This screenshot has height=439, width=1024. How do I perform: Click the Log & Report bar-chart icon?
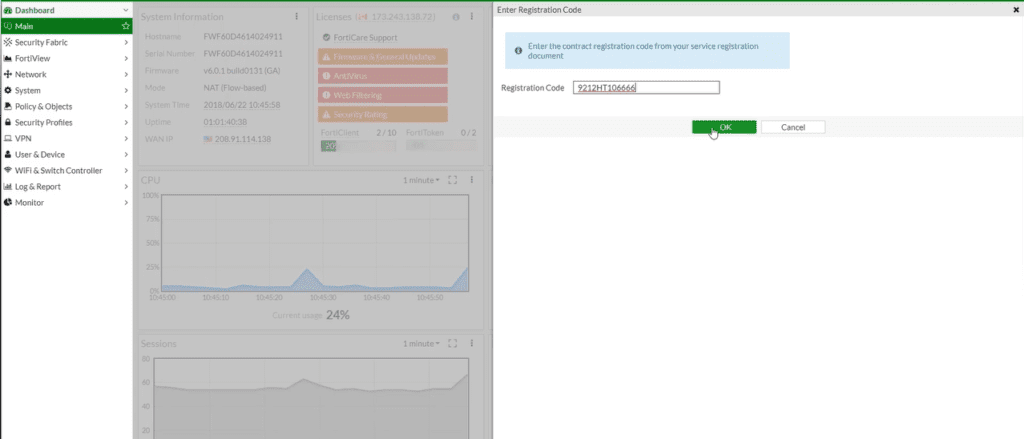click(x=8, y=186)
